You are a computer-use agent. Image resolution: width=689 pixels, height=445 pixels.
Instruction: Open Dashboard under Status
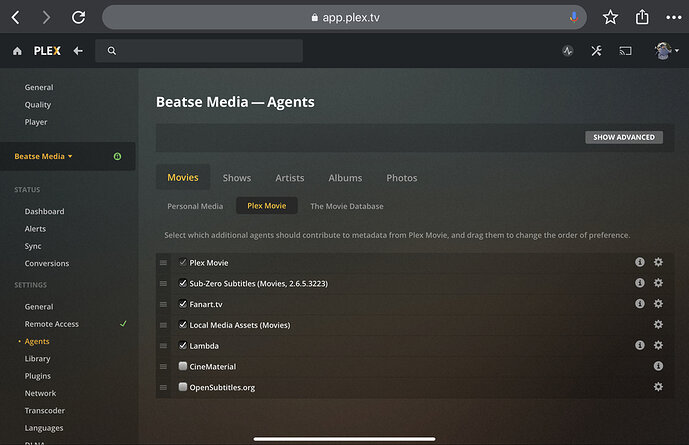pos(44,211)
